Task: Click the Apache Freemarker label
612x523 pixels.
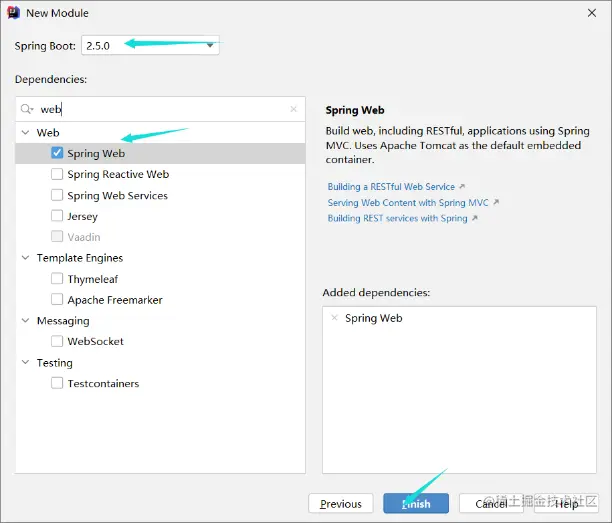Action: tap(115, 300)
